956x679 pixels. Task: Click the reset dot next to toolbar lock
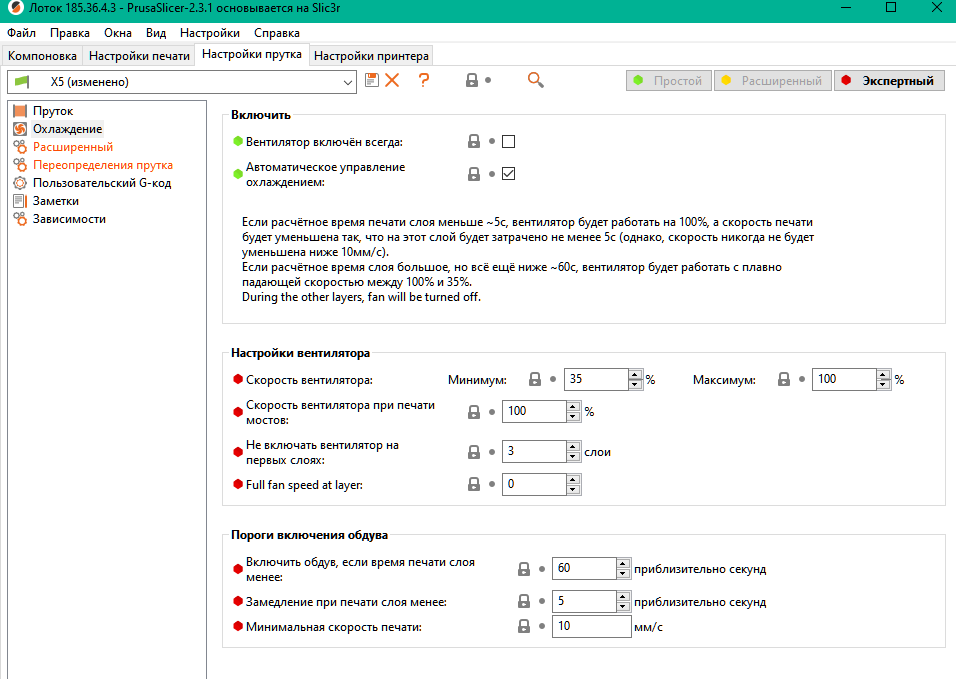pyautogui.click(x=488, y=80)
